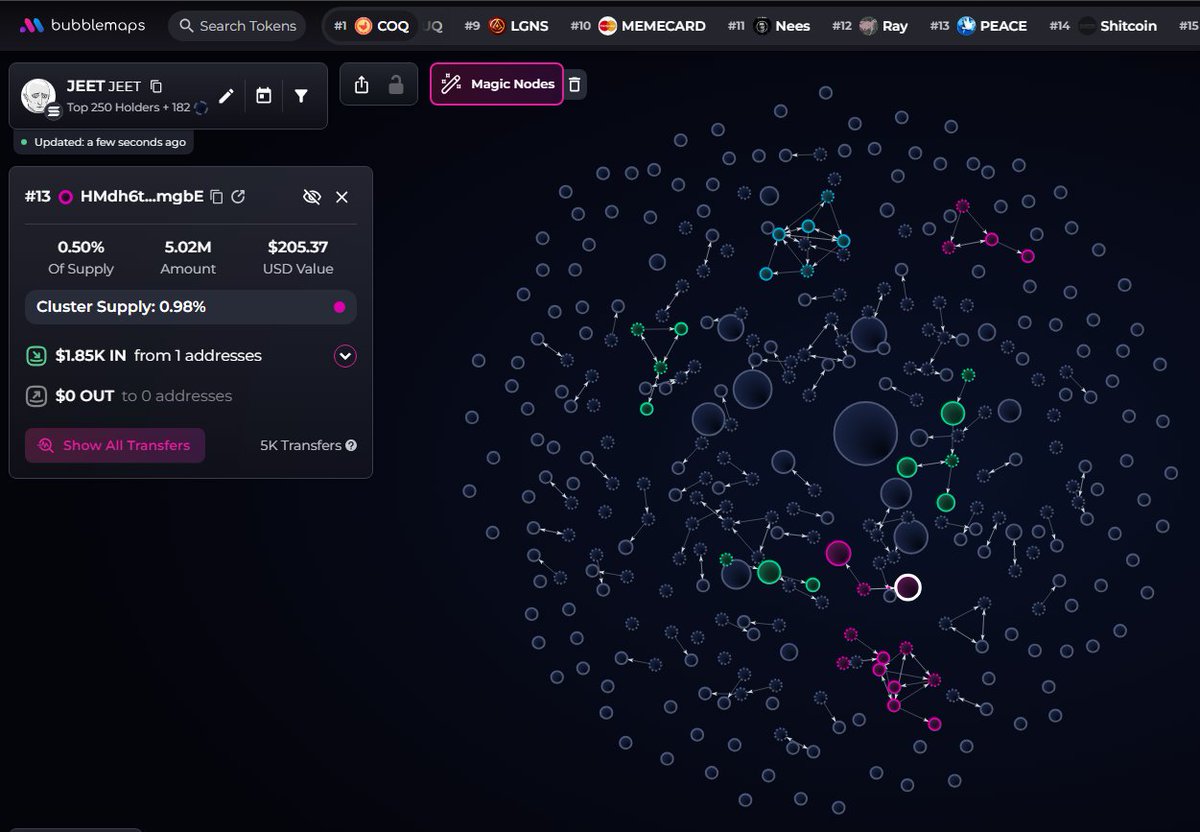
Task: Click the bubblemaps logo
Action: click(82, 26)
